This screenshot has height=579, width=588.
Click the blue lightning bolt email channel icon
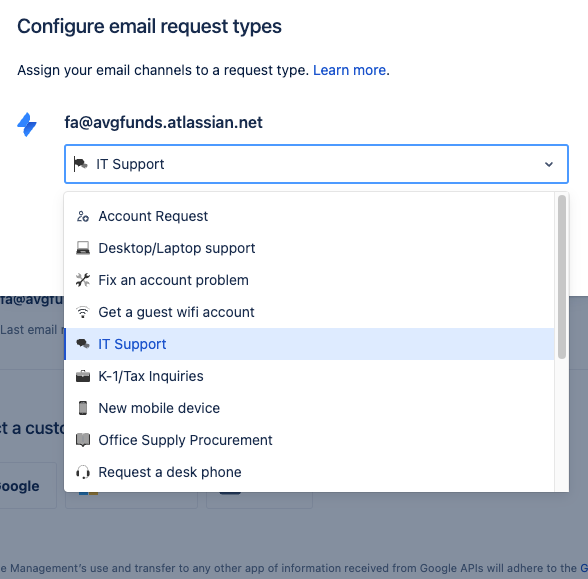[x=27, y=124]
